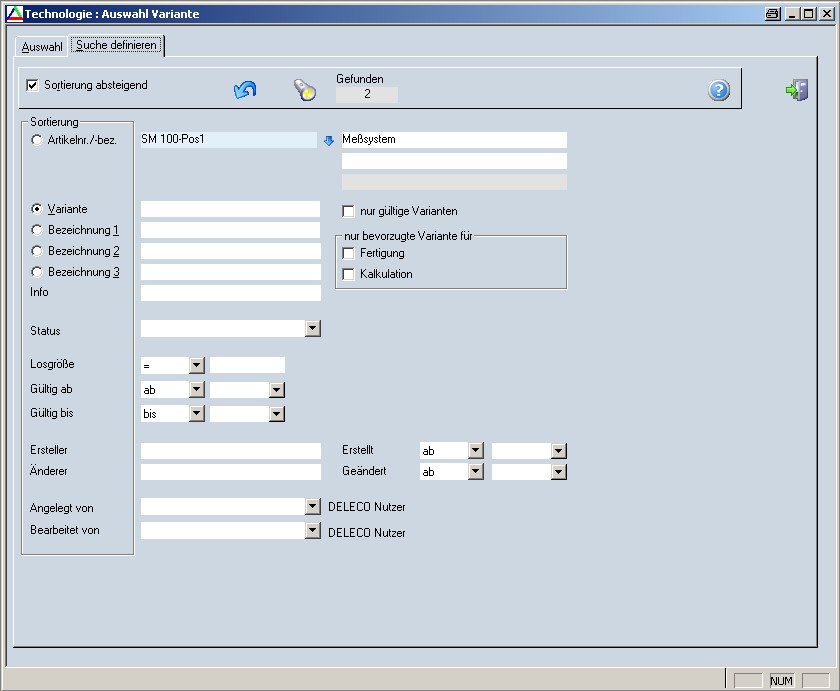Click the green exit door icon
This screenshot has height=691, width=840.
coord(796,91)
